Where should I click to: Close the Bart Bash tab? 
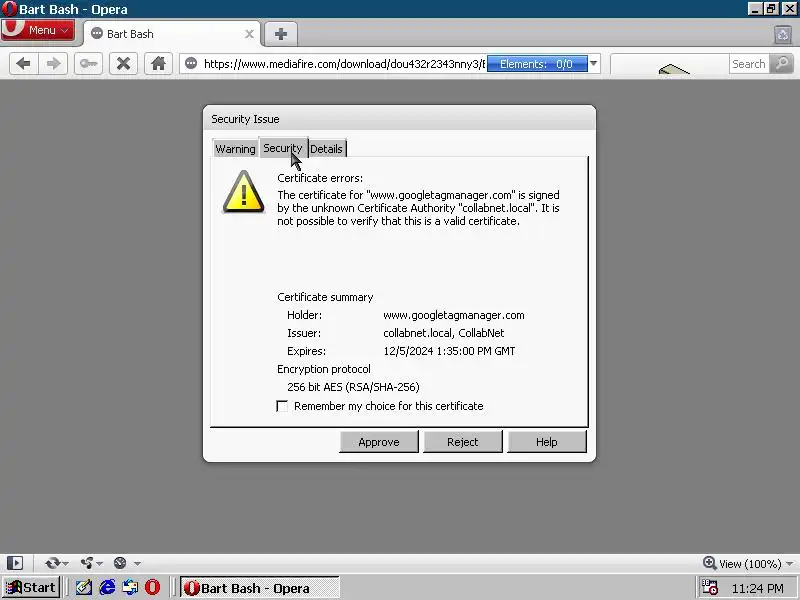pos(249,34)
